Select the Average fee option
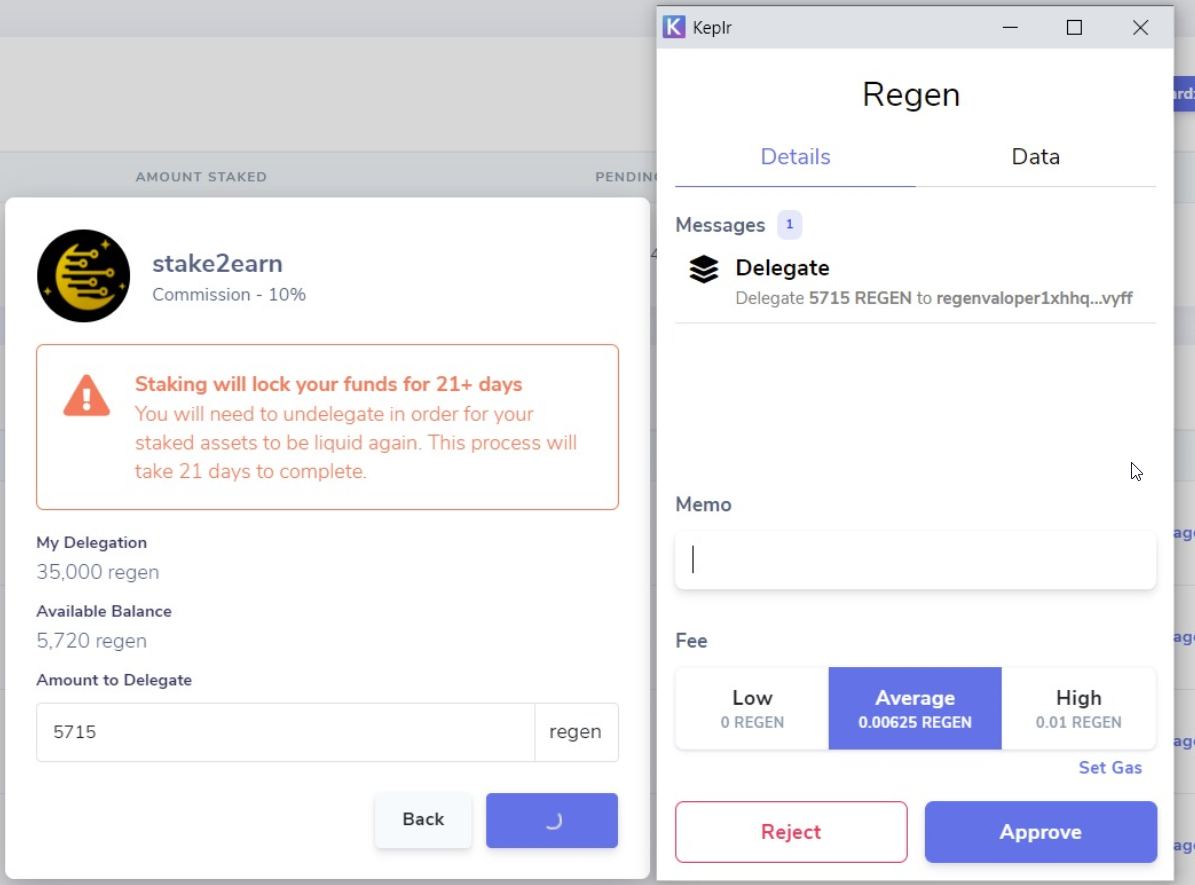Image resolution: width=1195 pixels, height=885 pixels. point(915,708)
